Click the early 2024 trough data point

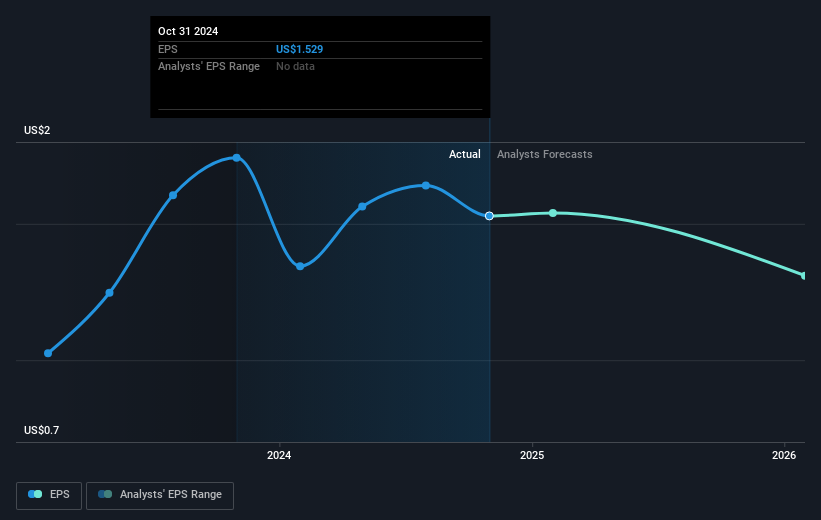tap(300, 266)
